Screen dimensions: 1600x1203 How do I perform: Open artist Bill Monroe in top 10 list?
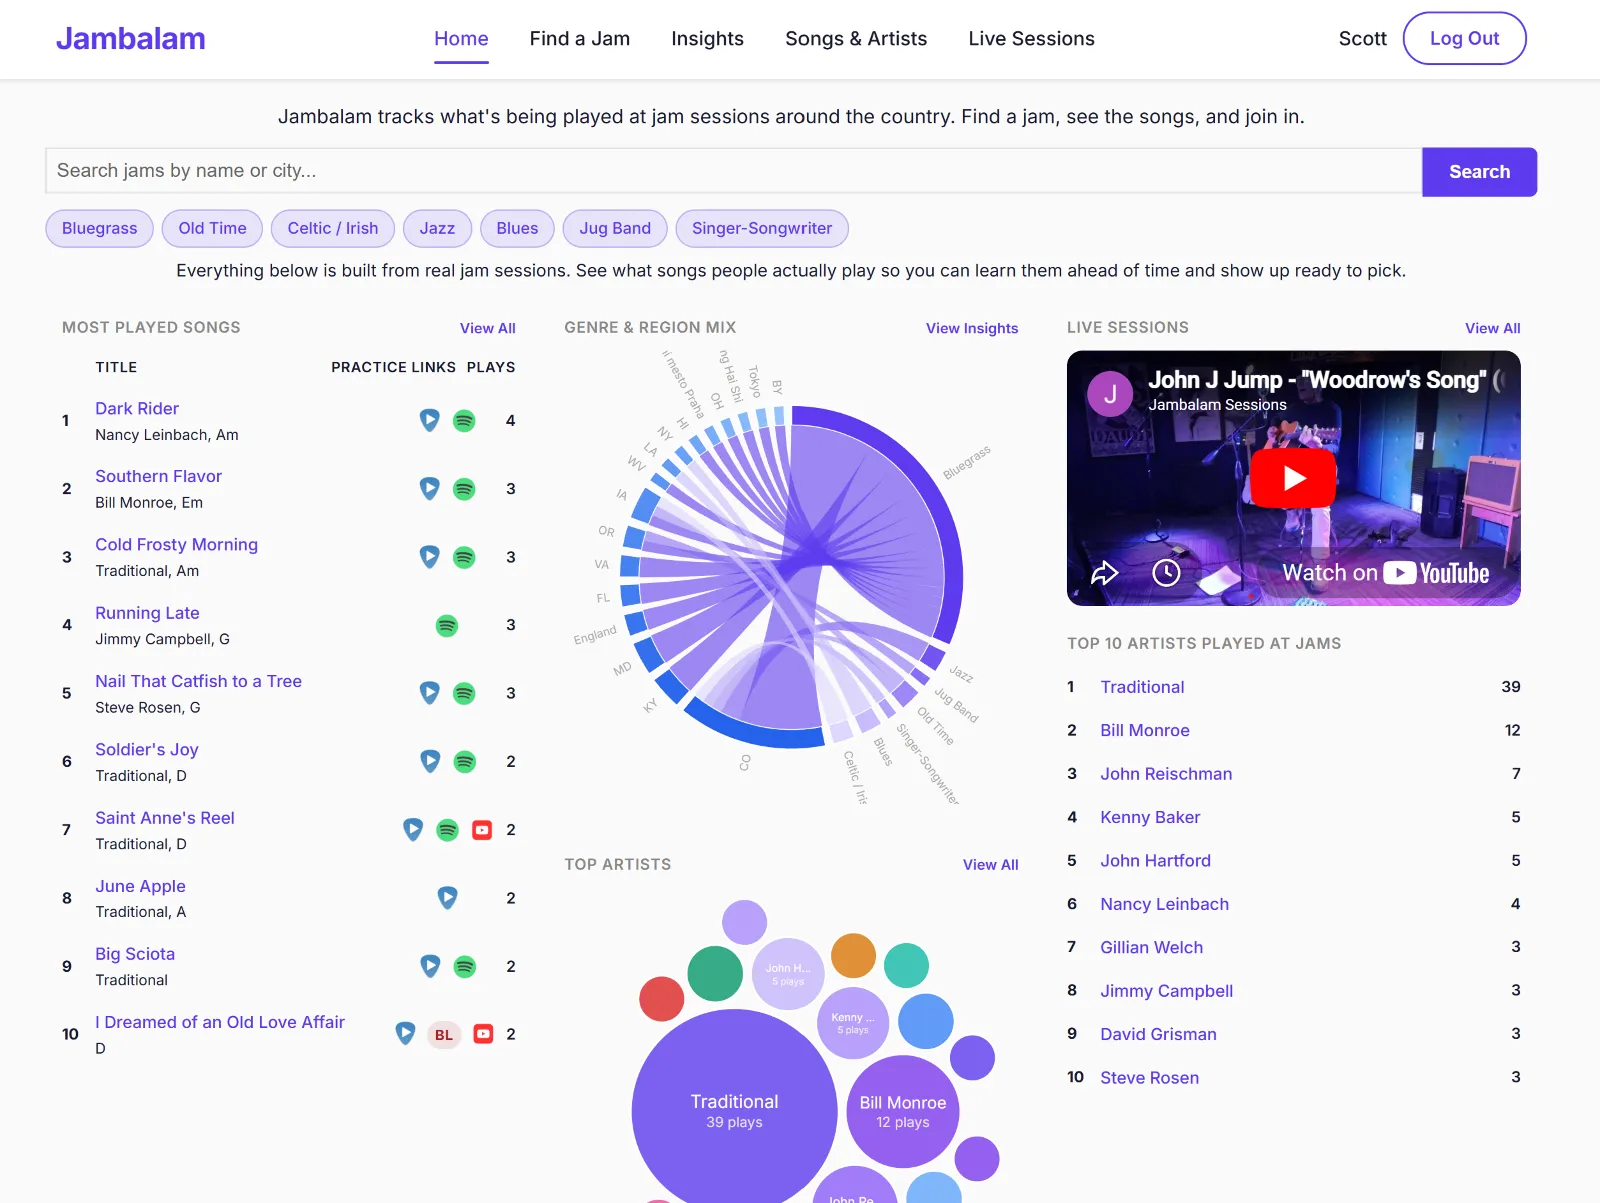click(x=1145, y=730)
